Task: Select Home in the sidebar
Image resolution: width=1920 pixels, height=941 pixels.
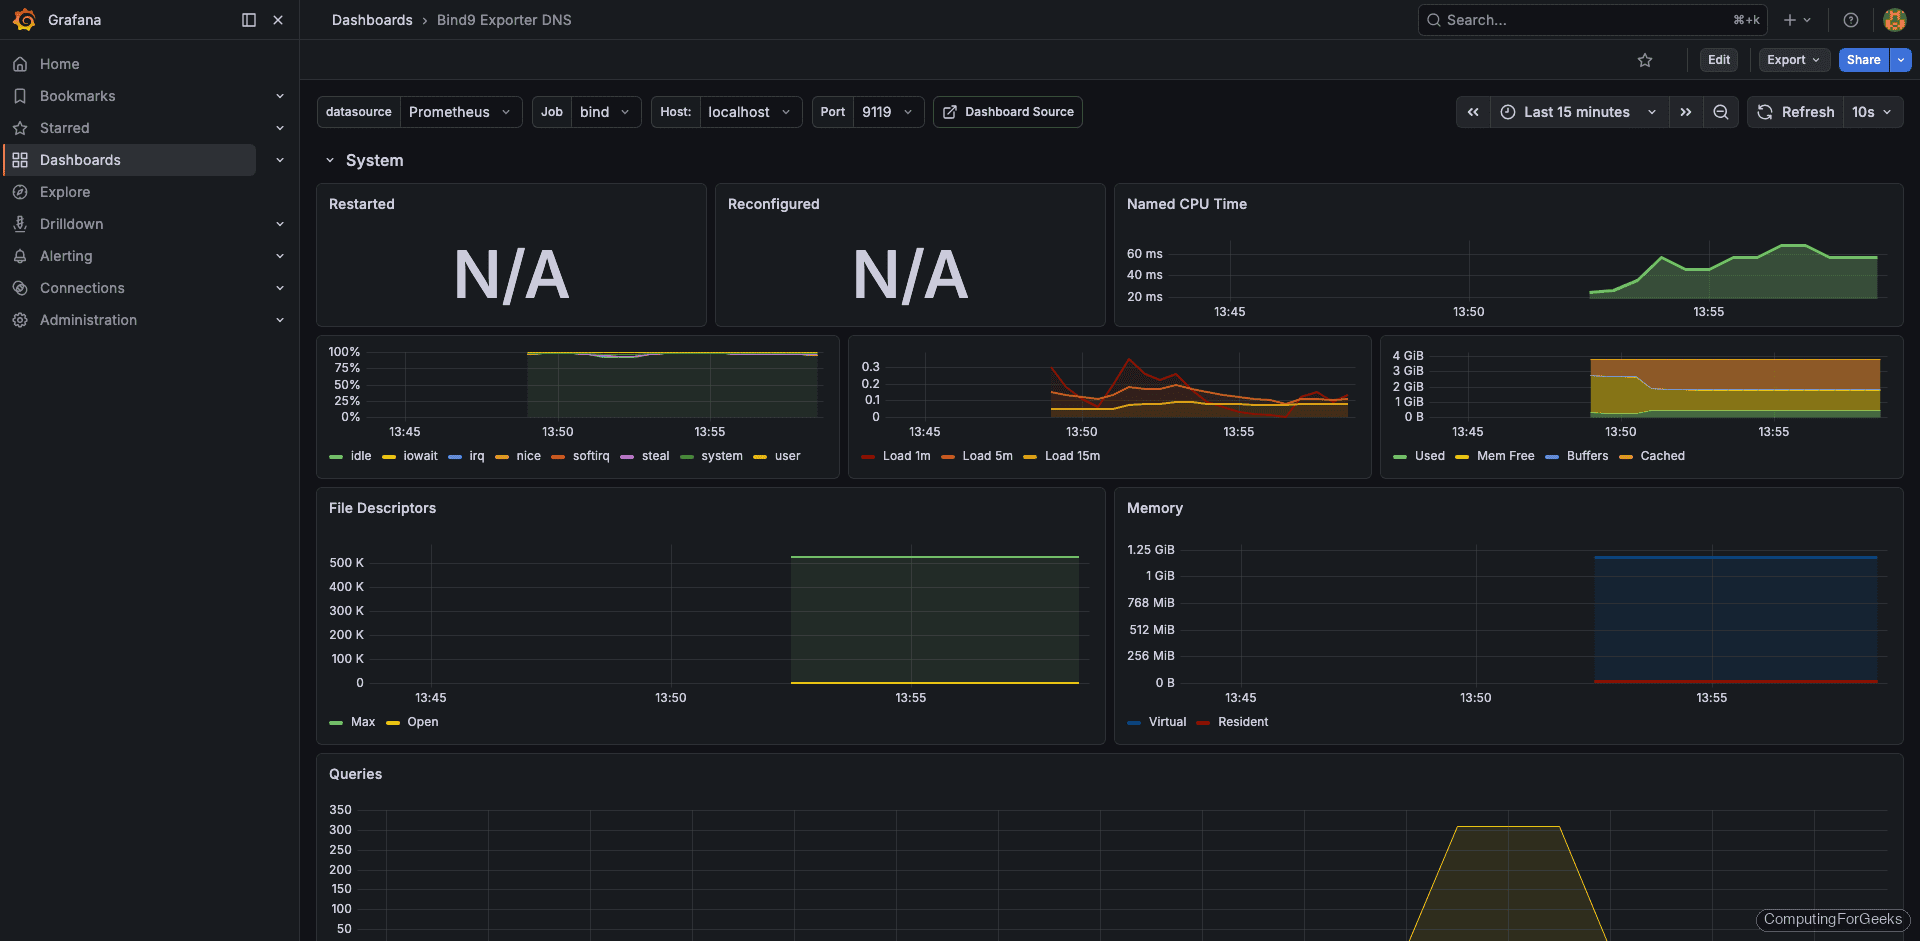Action: pyautogui.click(x=59, y=63)
